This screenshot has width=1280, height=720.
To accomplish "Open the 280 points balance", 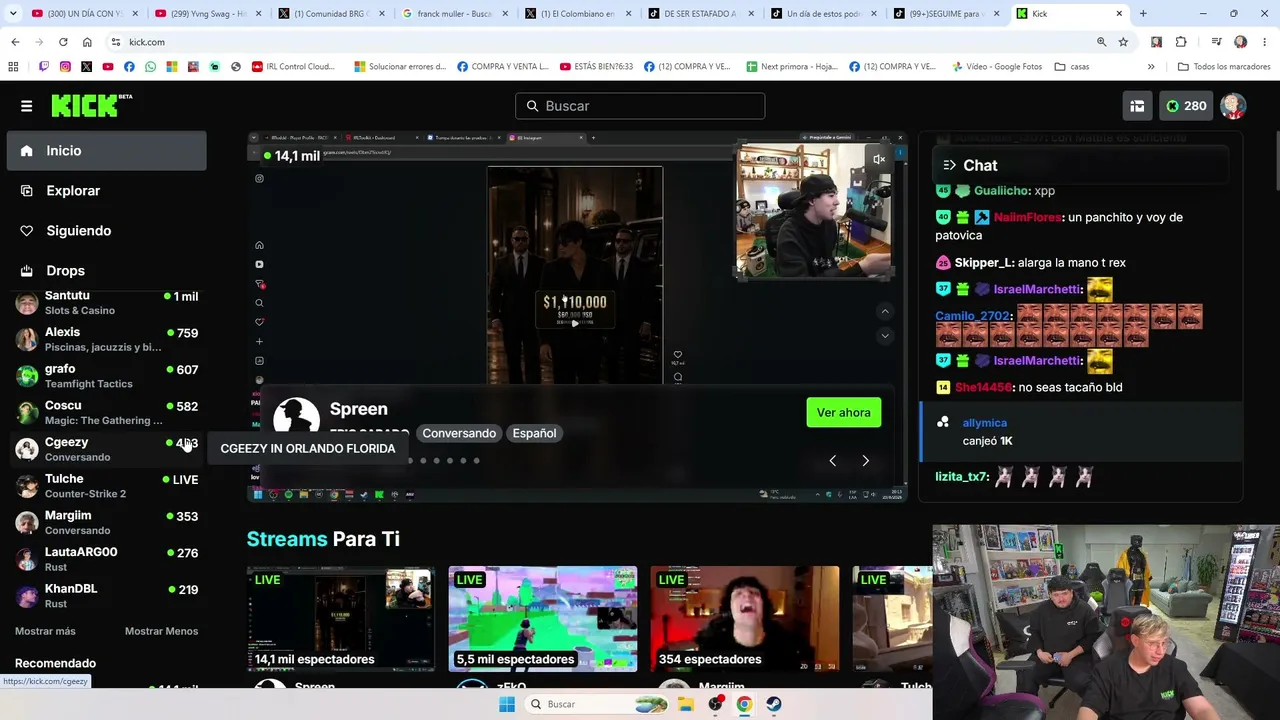I will pyautogui.click(x=1186, y=106).
